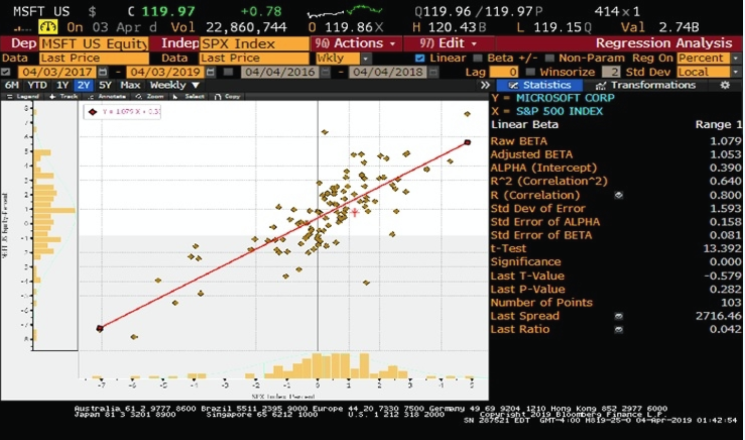
Task: Enable the second date range checkbox
Action: point(229,72)
